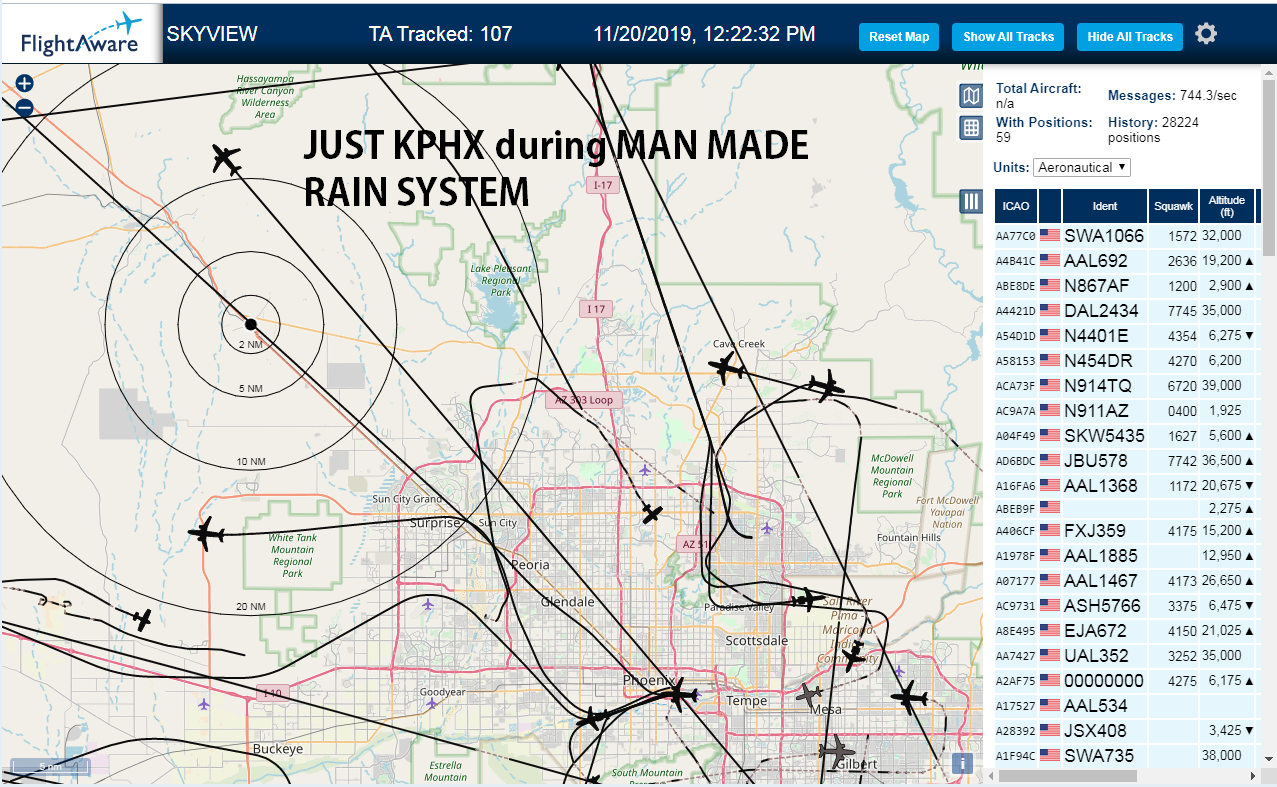Open the Units Aeronautical dropdown
This screenshot has width=1277, height=787.
pos(1082,167)
